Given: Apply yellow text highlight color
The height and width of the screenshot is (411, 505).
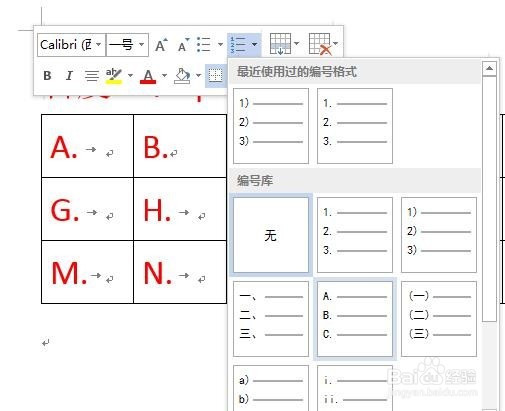Looking at the screenshot, I should tap(114, 76).
